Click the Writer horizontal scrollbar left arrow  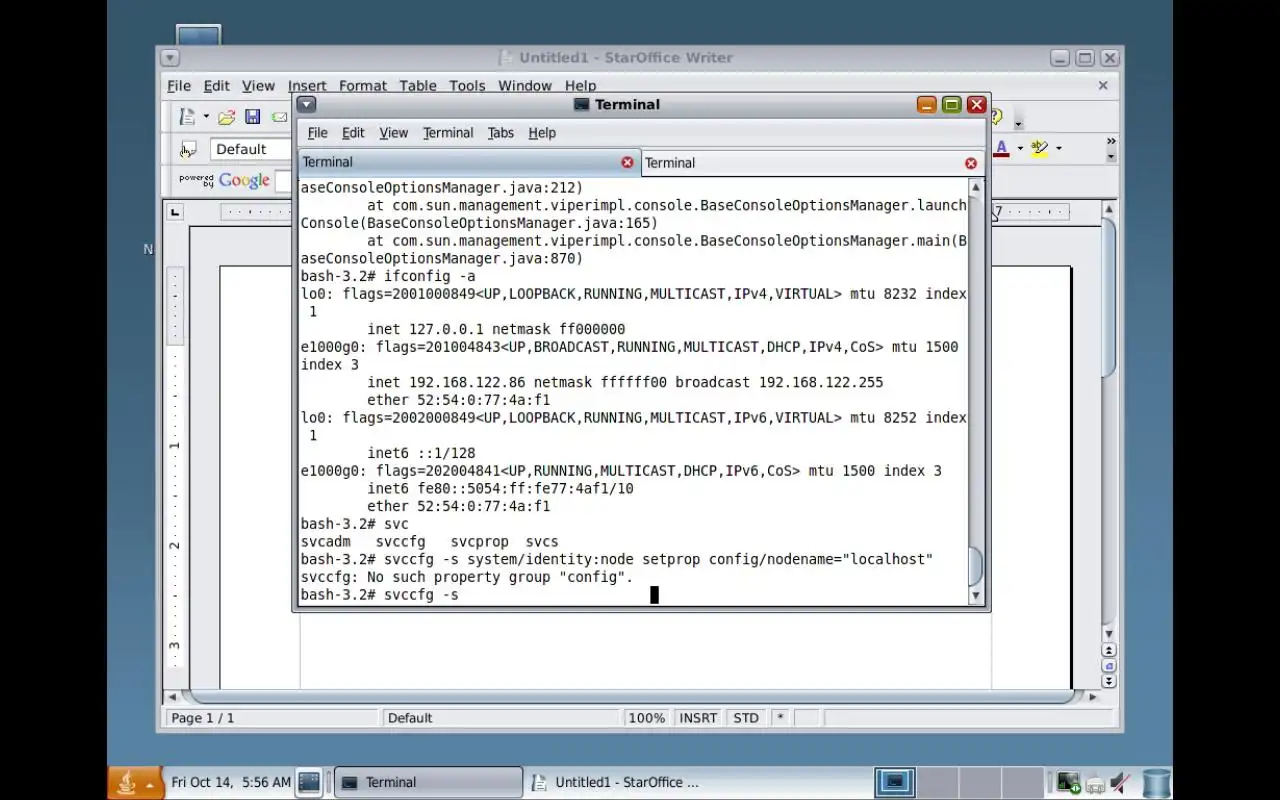coord(173,697)
